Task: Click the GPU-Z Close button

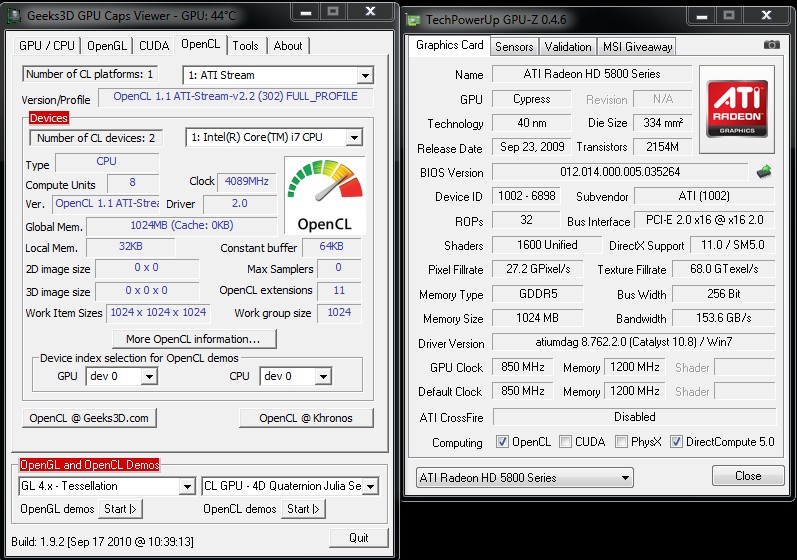Action: click(x=748, y=476)
